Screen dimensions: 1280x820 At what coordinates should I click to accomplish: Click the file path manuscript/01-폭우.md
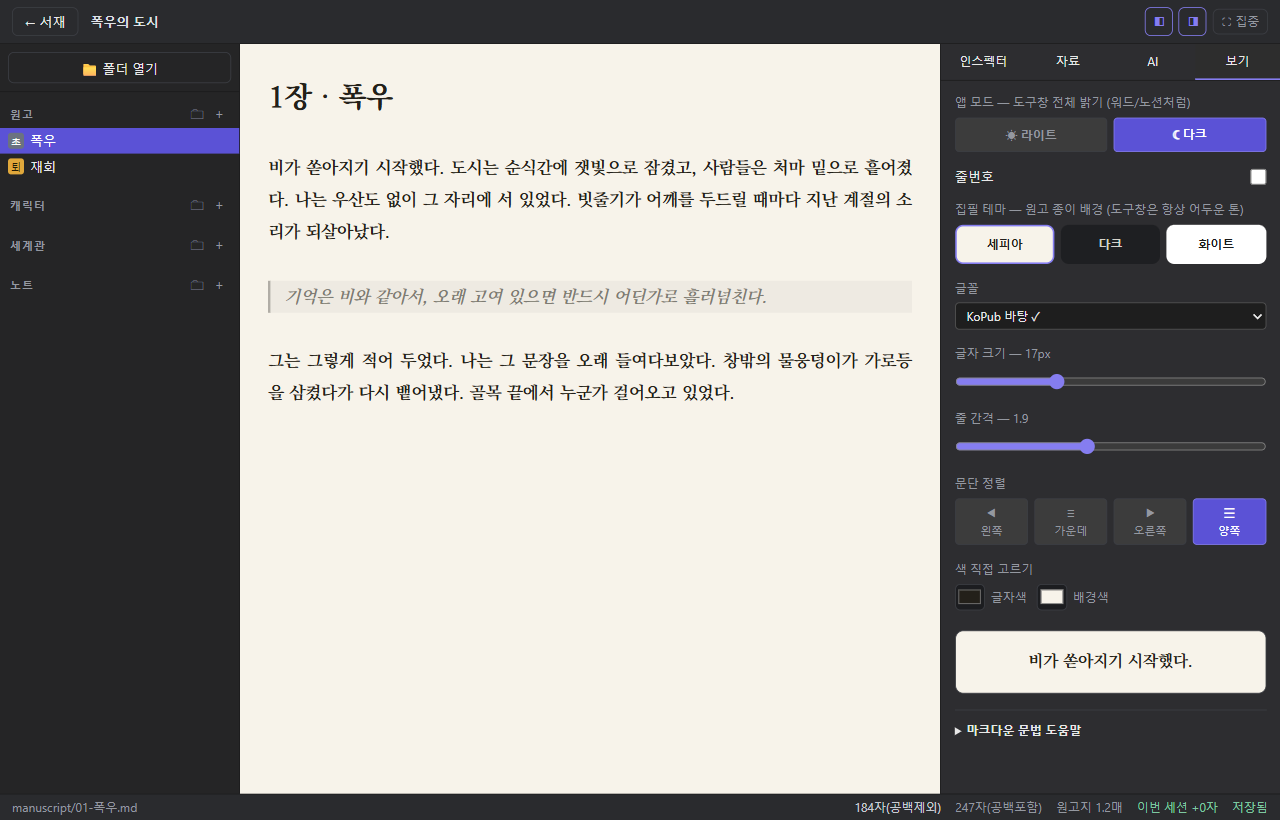coord(74,807)
